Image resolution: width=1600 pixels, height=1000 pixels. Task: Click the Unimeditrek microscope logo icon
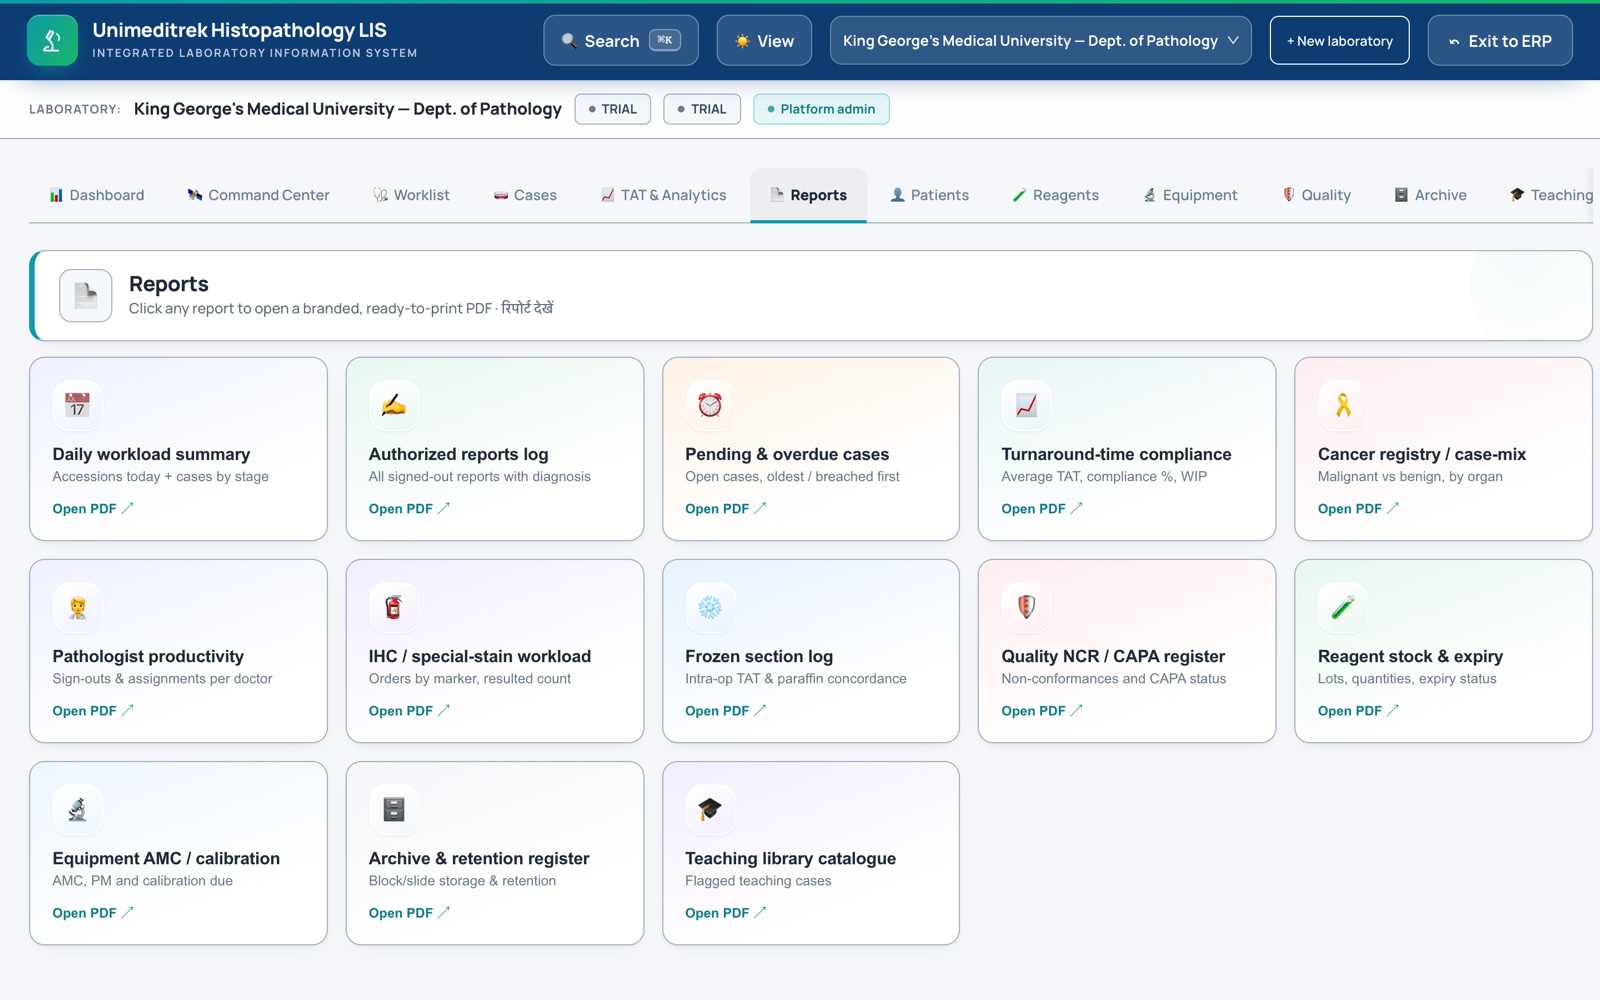tap(52, 41)
